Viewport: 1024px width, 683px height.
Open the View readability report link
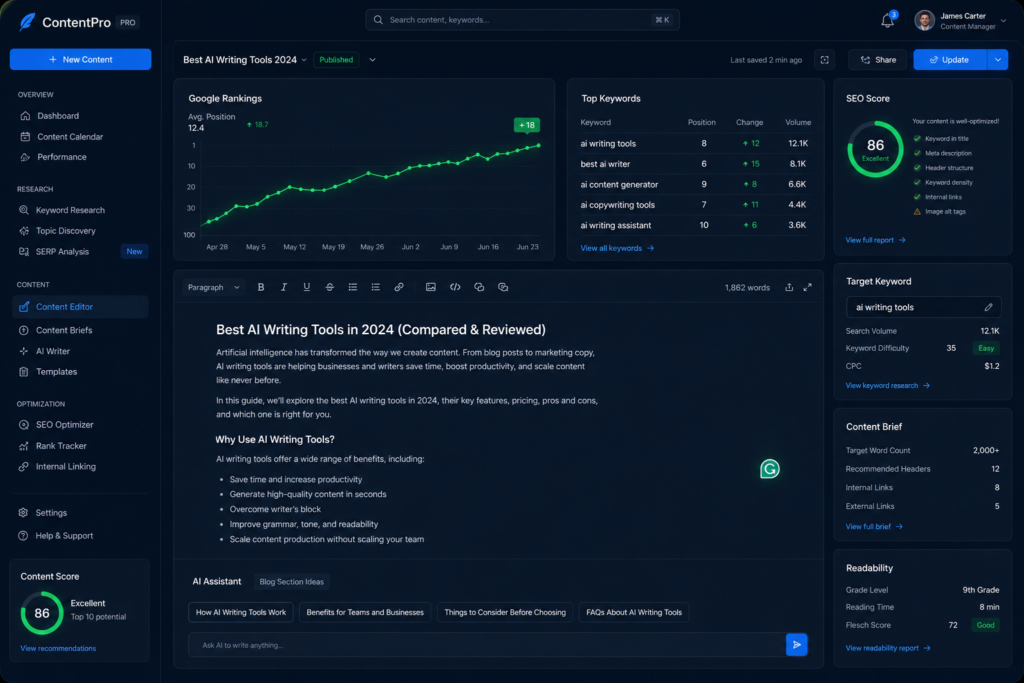888,648
